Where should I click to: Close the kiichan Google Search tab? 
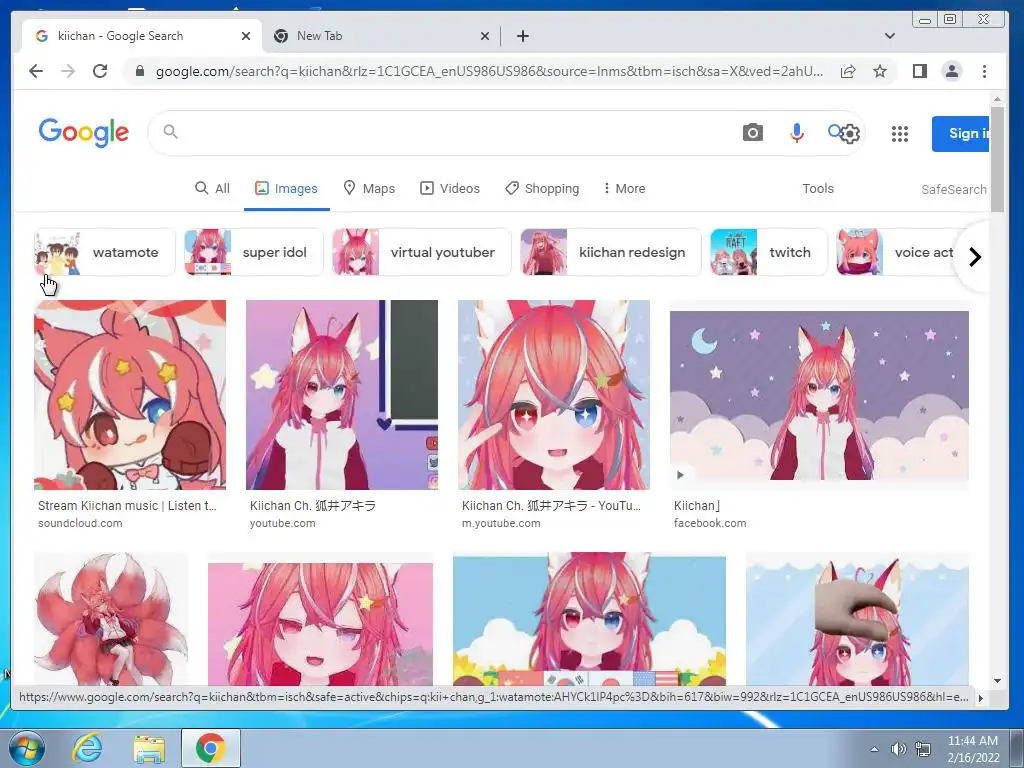coord(246,36)
